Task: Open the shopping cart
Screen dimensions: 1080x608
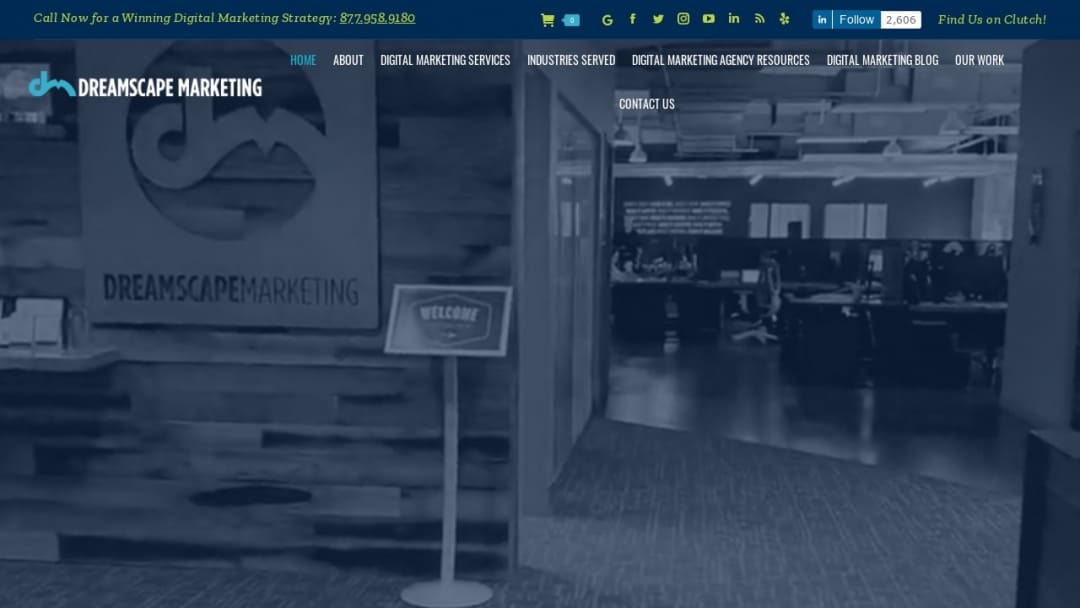Action: click(x=548, y=18)
